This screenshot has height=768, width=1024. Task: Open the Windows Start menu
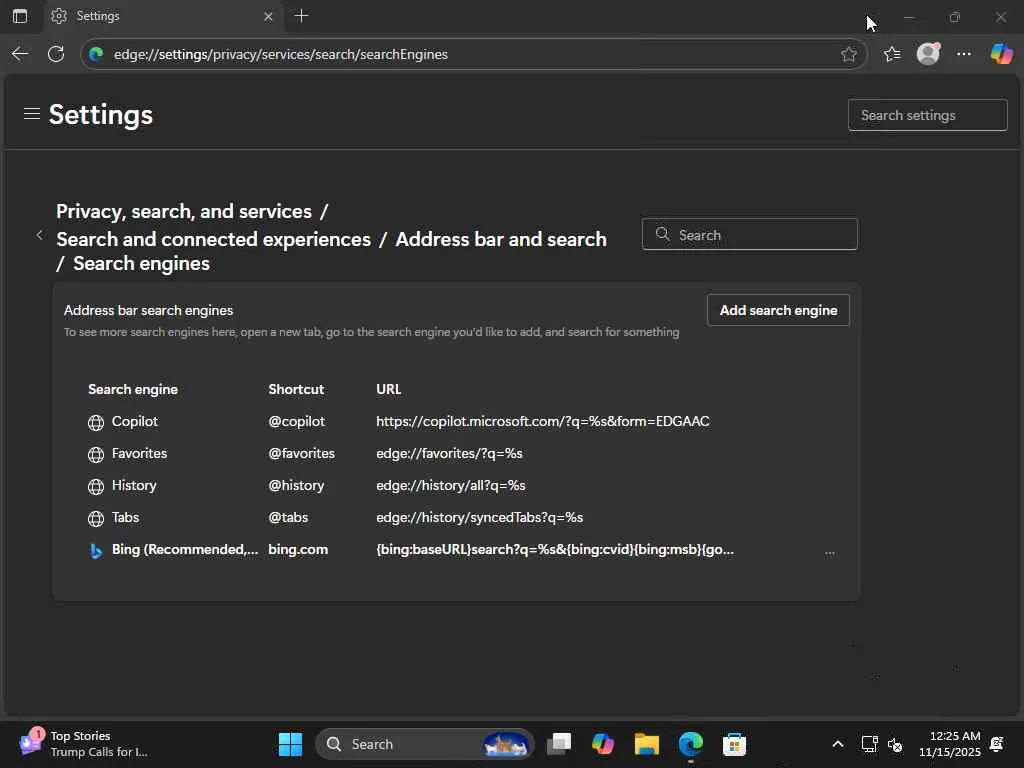click(290, 744)
